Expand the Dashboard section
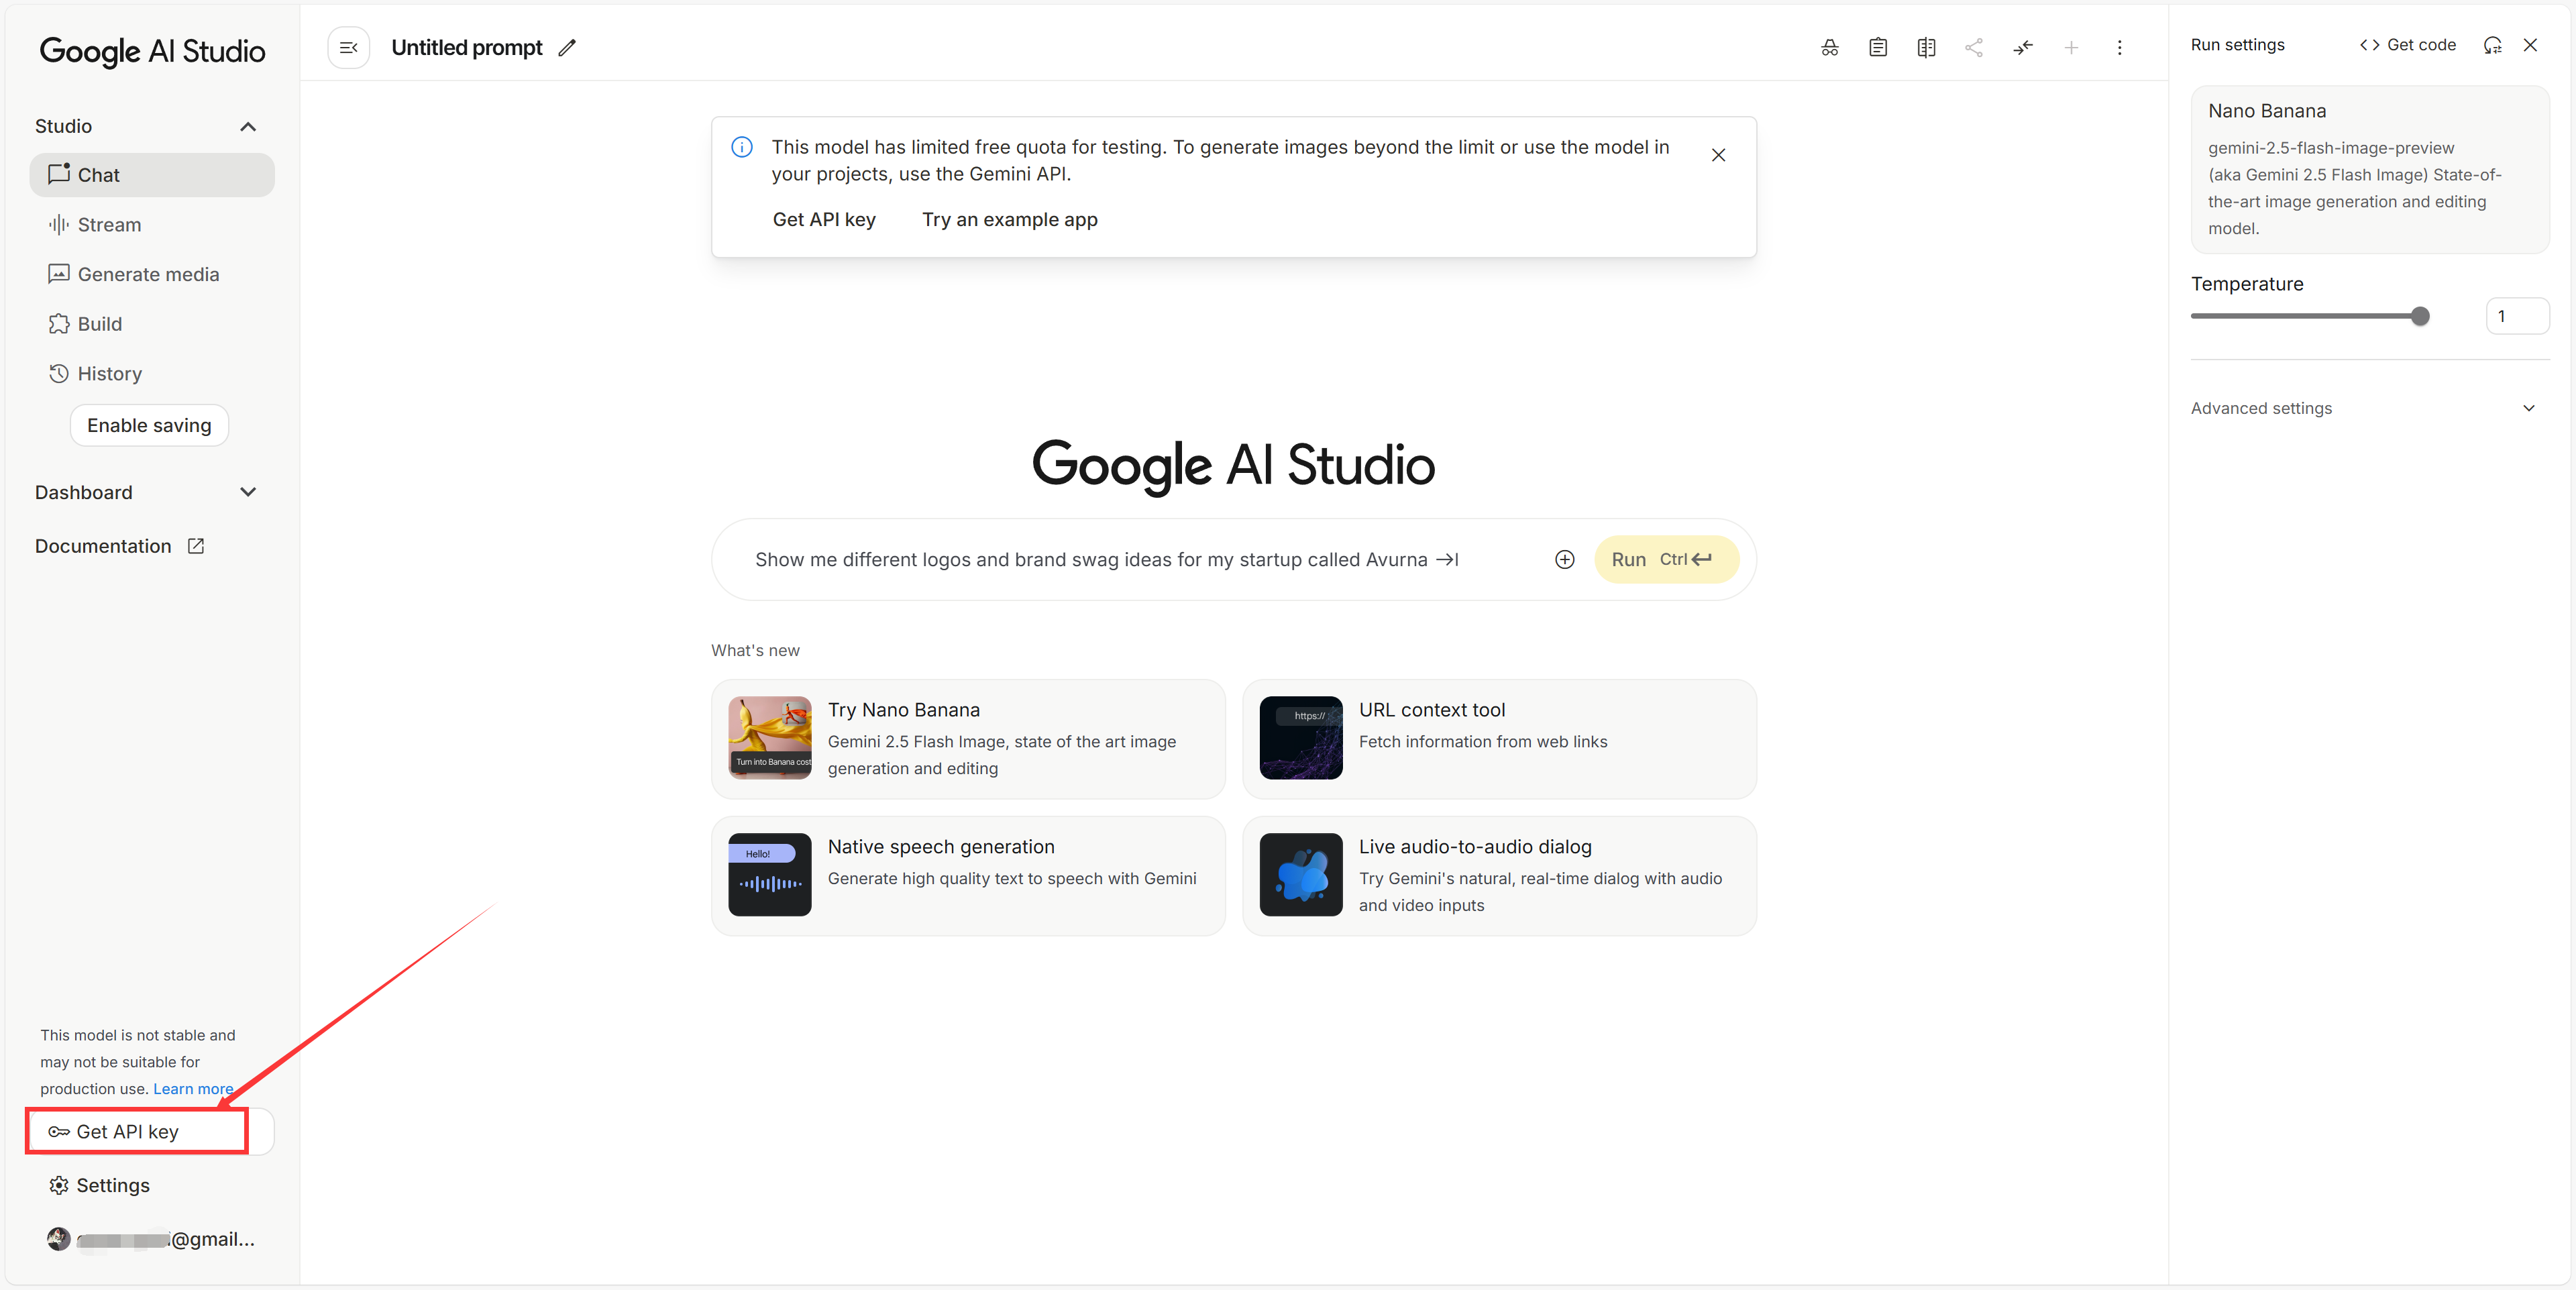The width and height of the screenshot is (2576, 1290). [x=248, y=492]
